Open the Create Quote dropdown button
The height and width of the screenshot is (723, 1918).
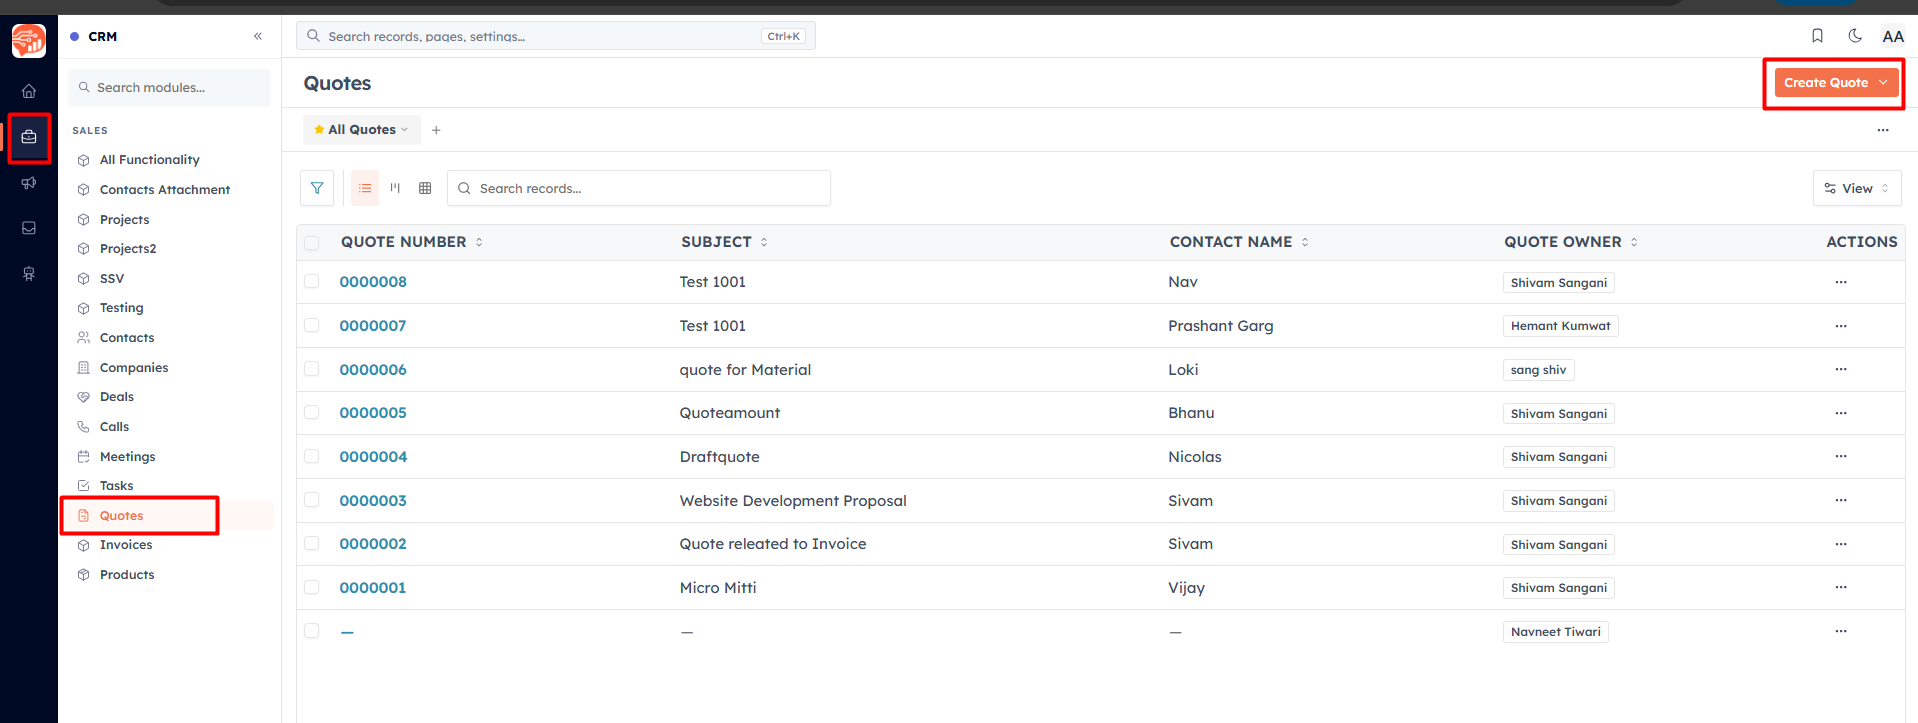(x=1836, y=83)
